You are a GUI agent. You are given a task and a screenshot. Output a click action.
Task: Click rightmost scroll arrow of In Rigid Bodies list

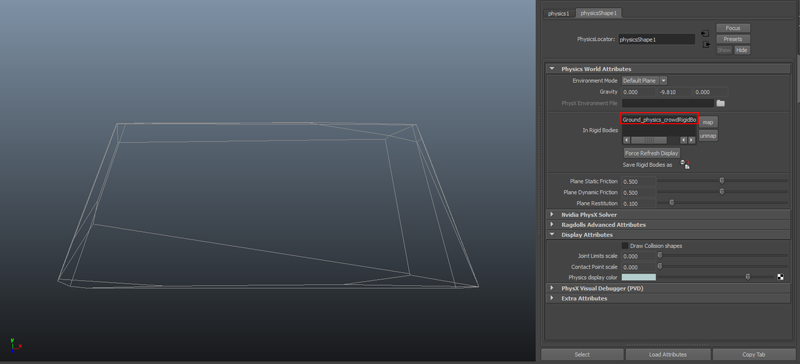pos(691,140)
